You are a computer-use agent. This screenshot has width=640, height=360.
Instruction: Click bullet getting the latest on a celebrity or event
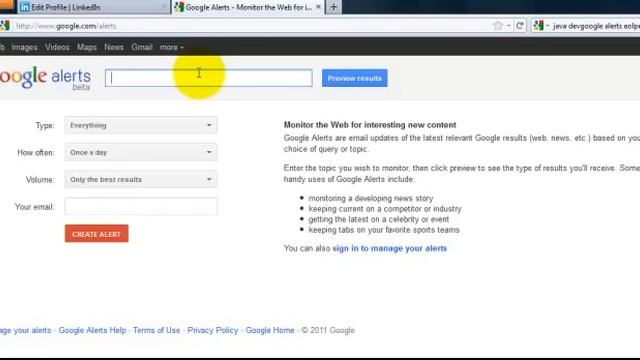(x=378, y=220)
